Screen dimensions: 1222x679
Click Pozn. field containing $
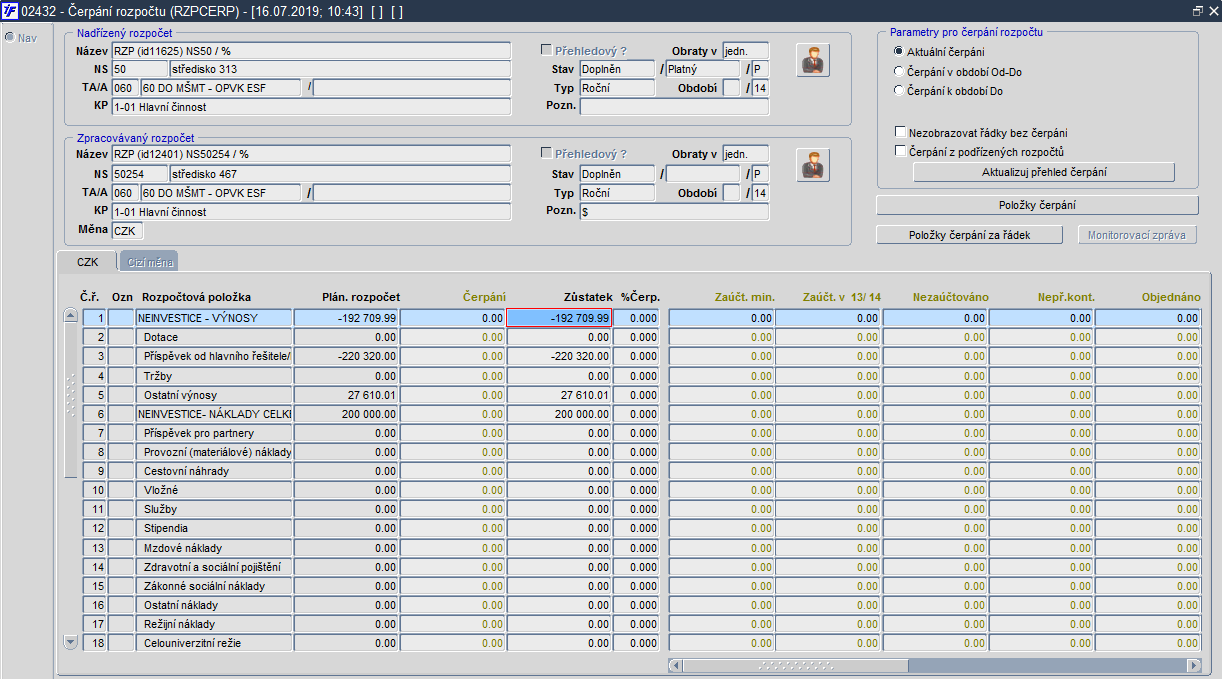point(674,212)
